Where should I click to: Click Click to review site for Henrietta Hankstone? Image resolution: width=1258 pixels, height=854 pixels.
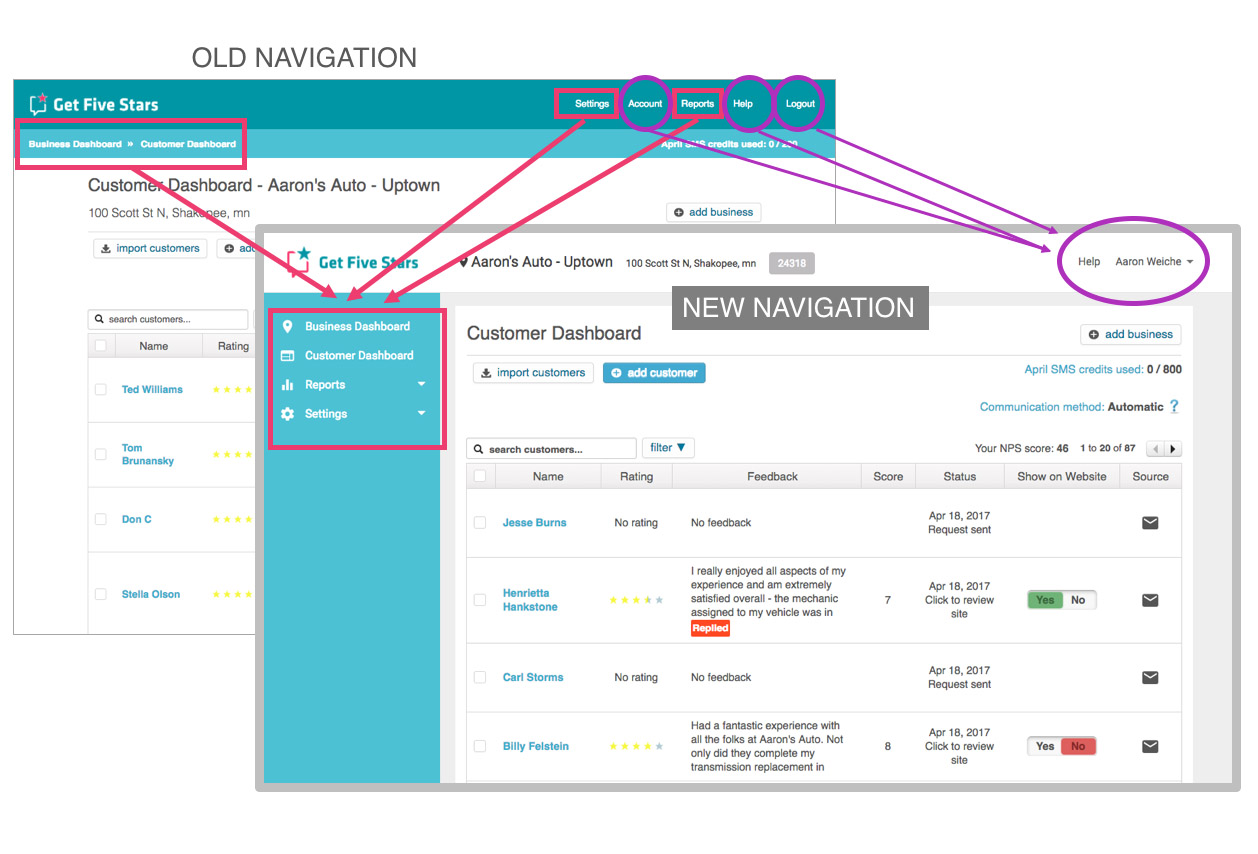click(959, 607)
